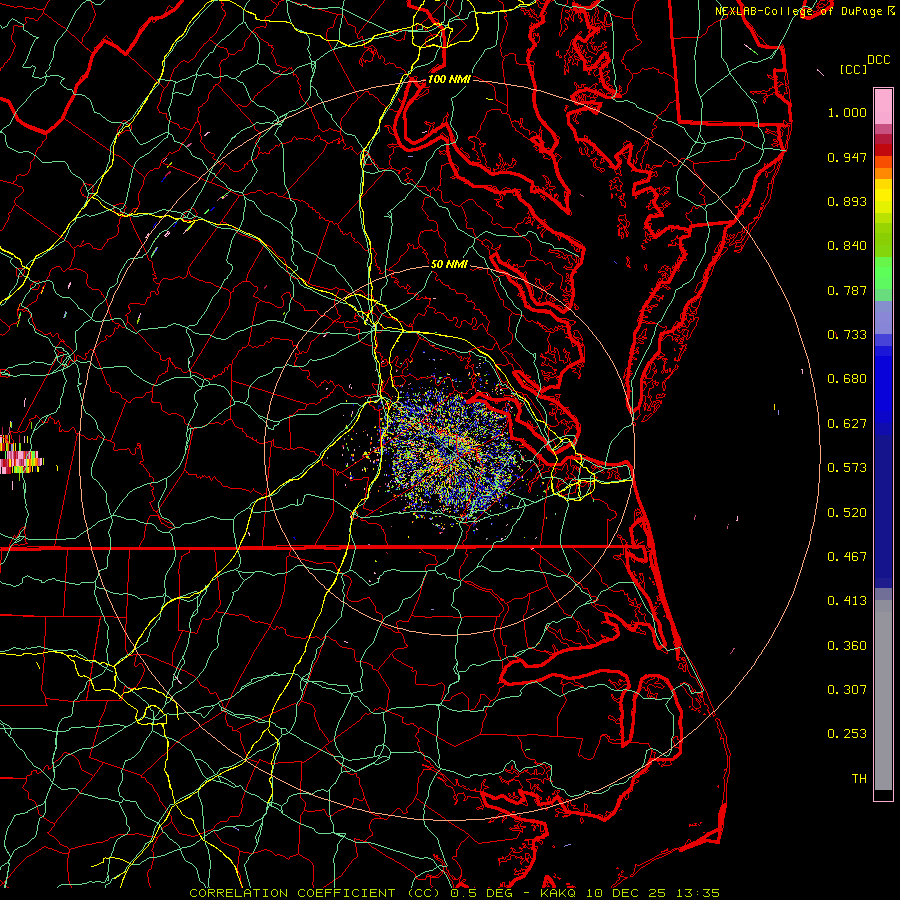Select the 0.360 legend value
900x900 pixels.
pyautogui.click(x=847, y=646)
